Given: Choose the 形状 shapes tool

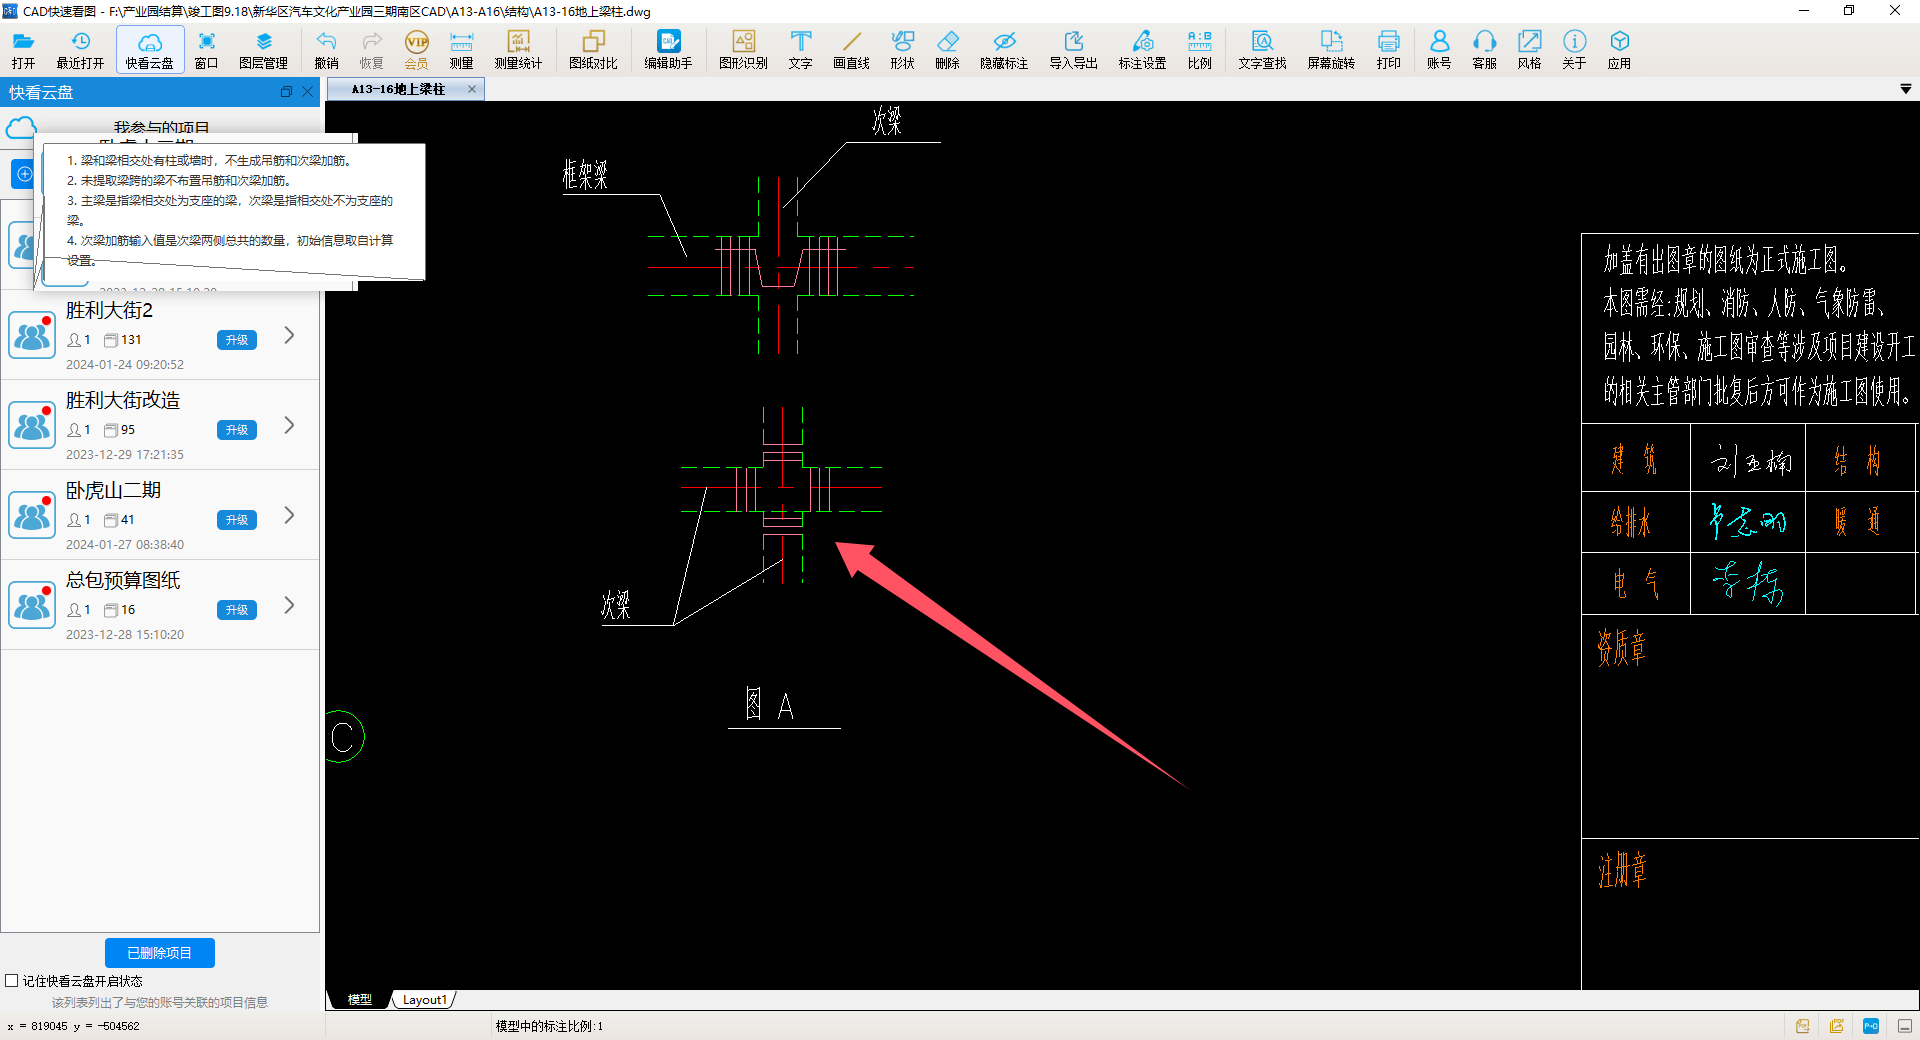Looking at the screenshot, I should (x=902, y=50).
